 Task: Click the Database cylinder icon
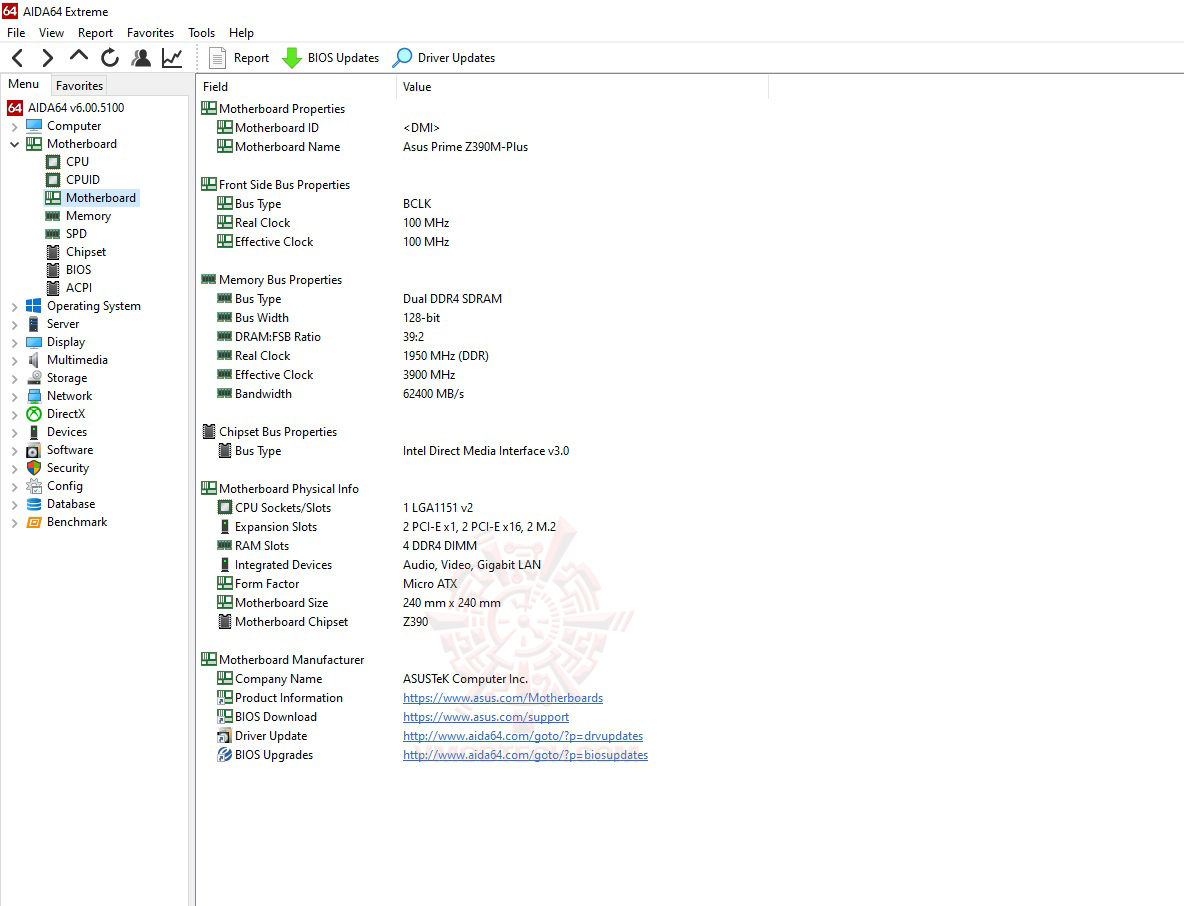[34, 504]
